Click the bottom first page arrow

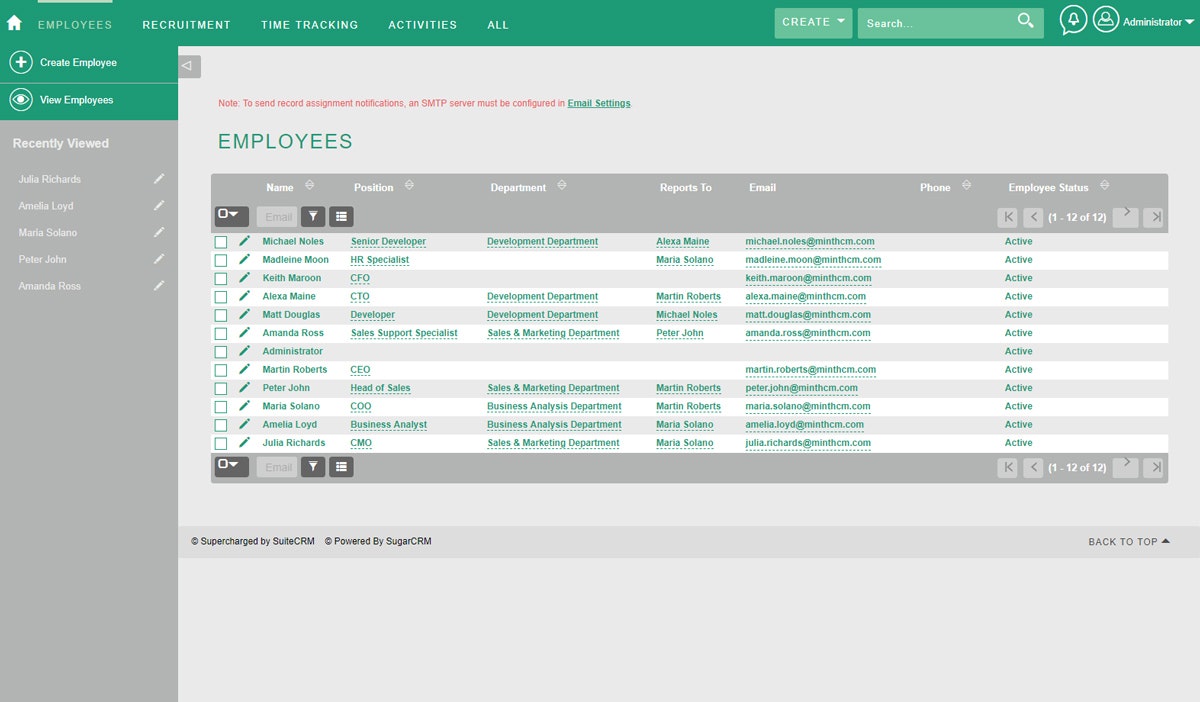(1008, 467)
